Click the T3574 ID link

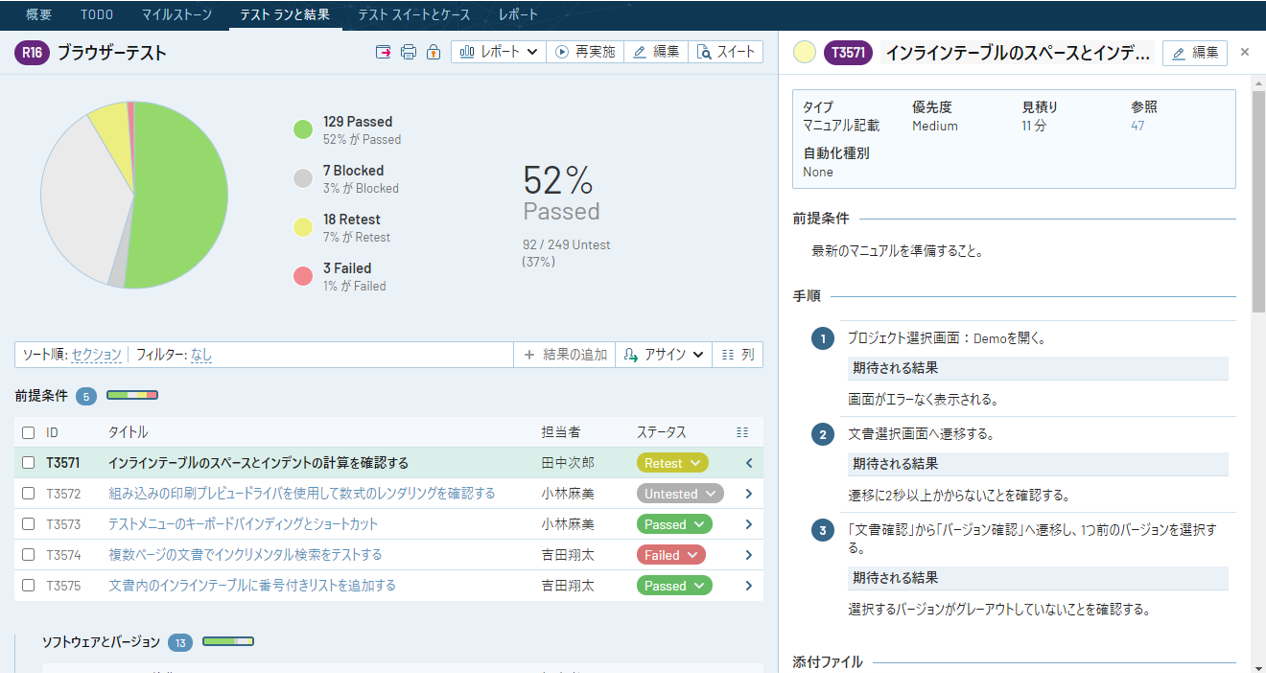(64, 555)
